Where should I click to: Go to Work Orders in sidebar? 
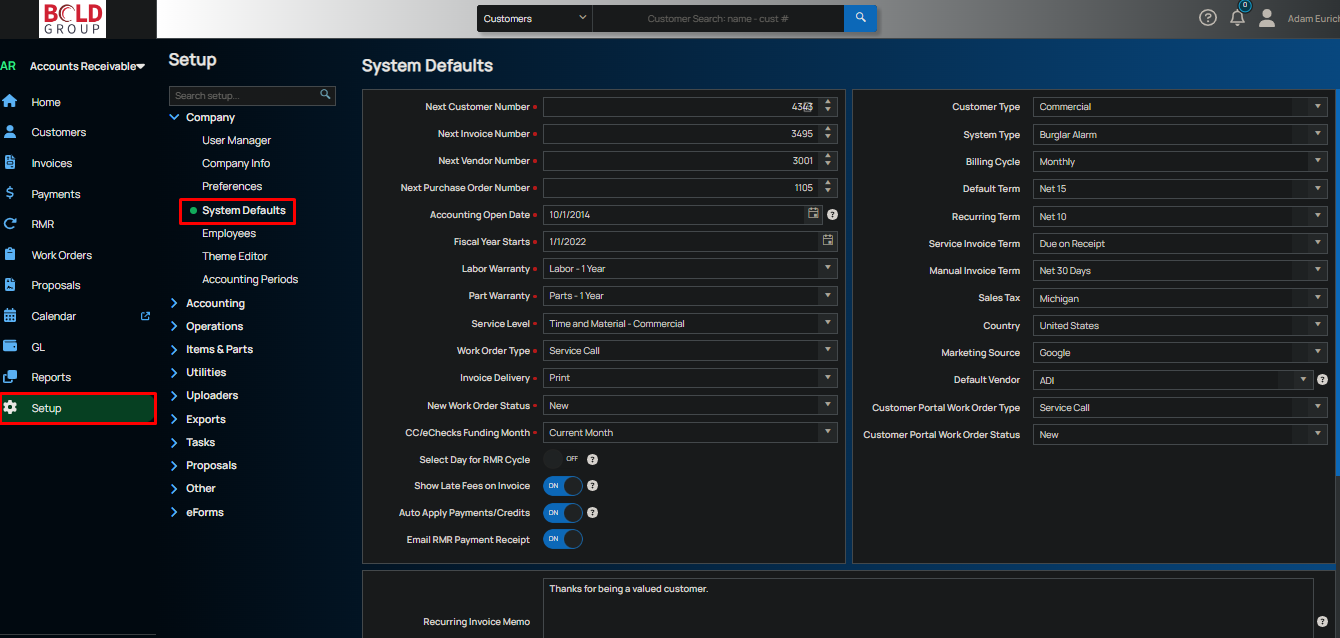click(61, 255)
